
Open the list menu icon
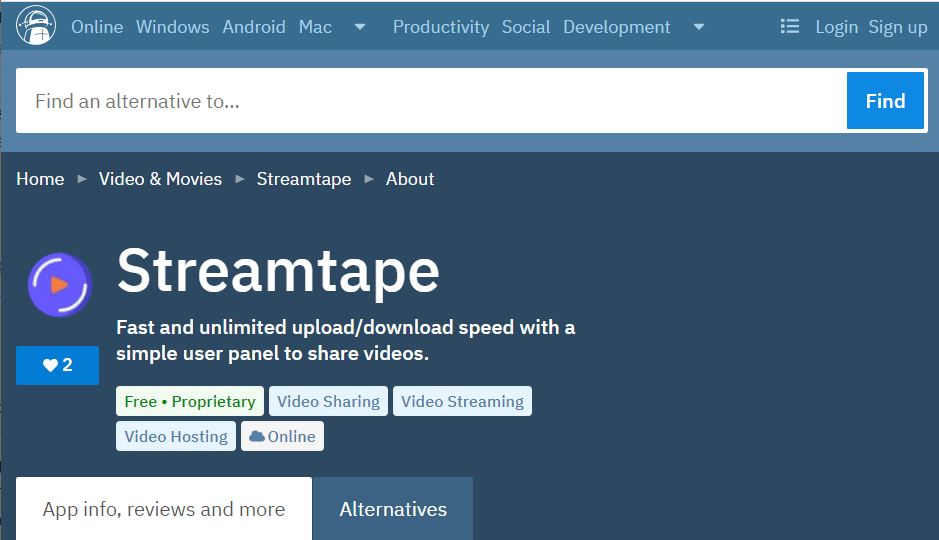(x=790, y=26)
